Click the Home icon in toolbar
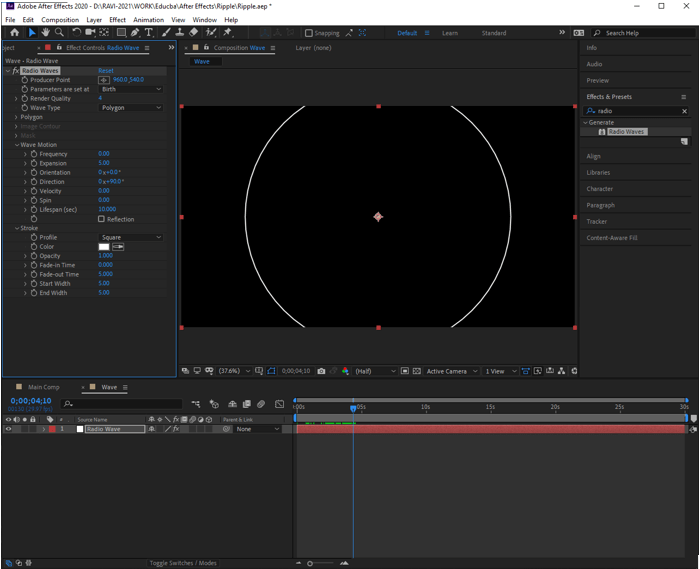700x569 pixels. click(x=15, y=33)
